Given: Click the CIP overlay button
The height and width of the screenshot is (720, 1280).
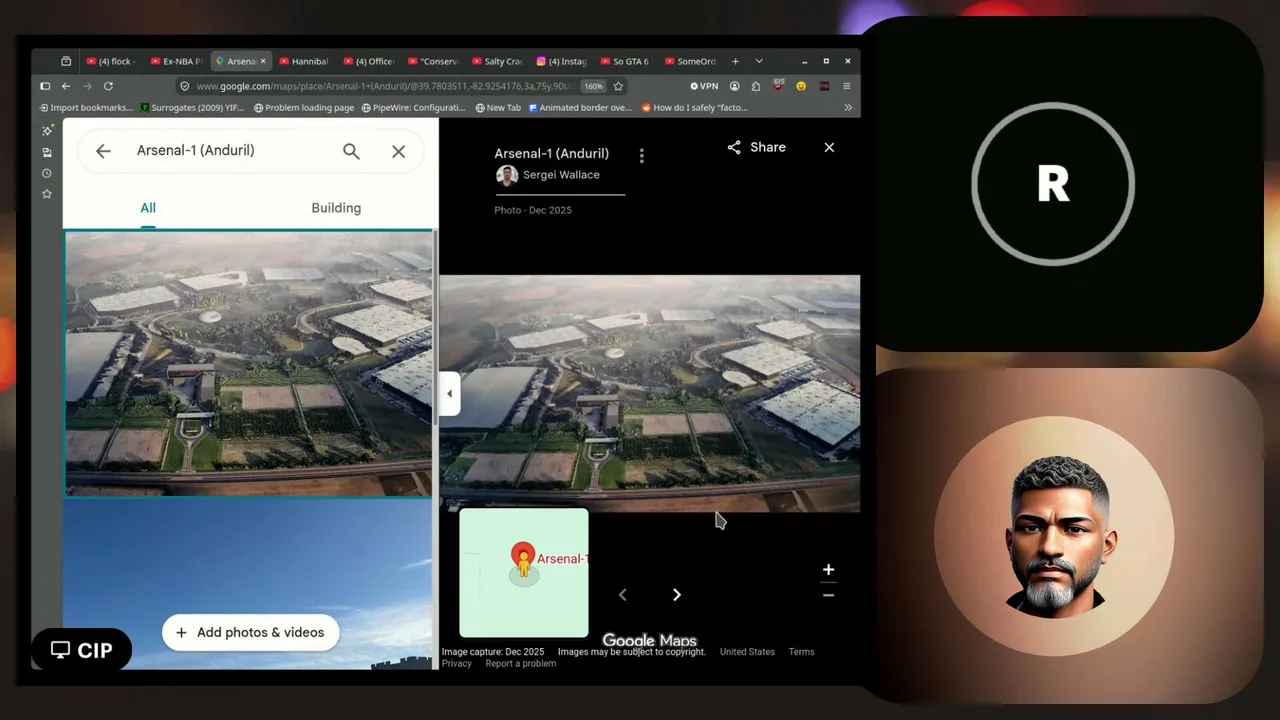Looking at the screenshot, I should [x=82, y=650].
